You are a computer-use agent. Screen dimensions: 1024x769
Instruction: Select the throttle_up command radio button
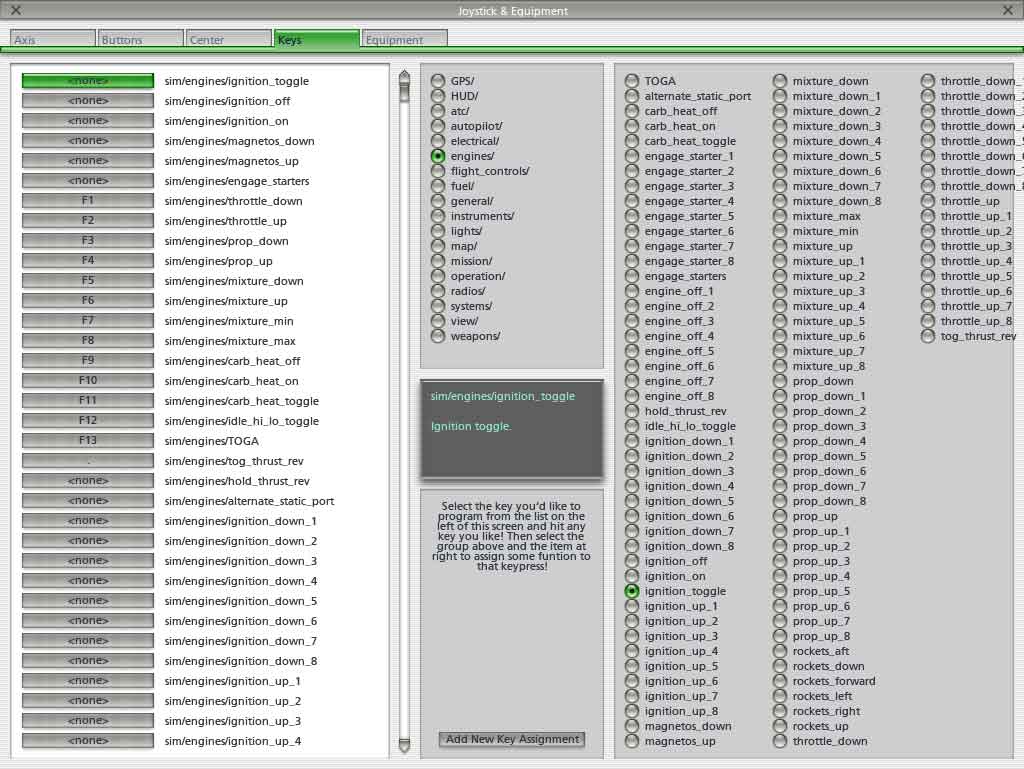[928, 201]
